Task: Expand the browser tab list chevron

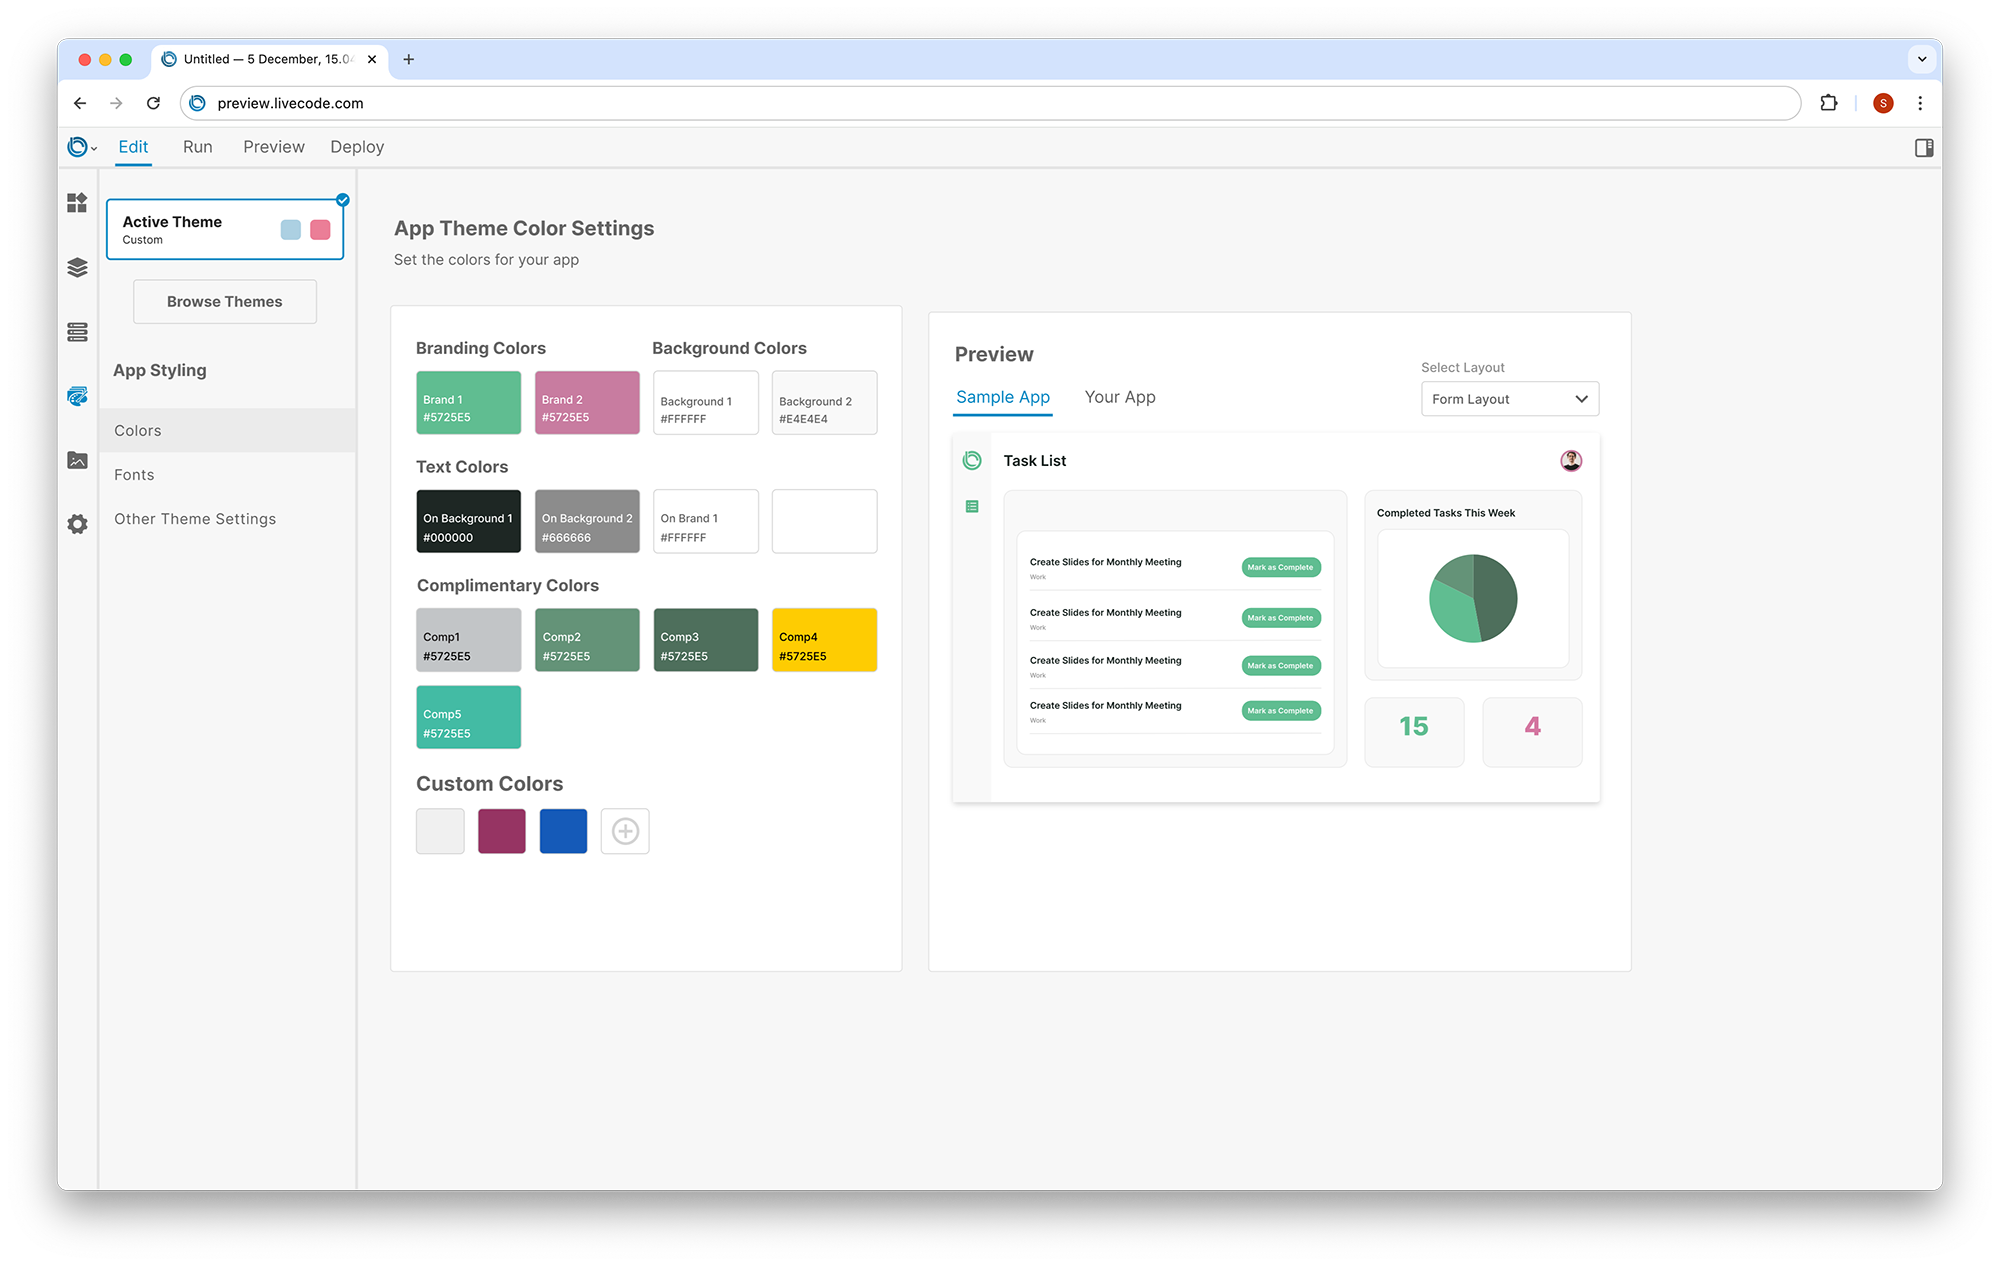Action: [x=1921, y=59]
